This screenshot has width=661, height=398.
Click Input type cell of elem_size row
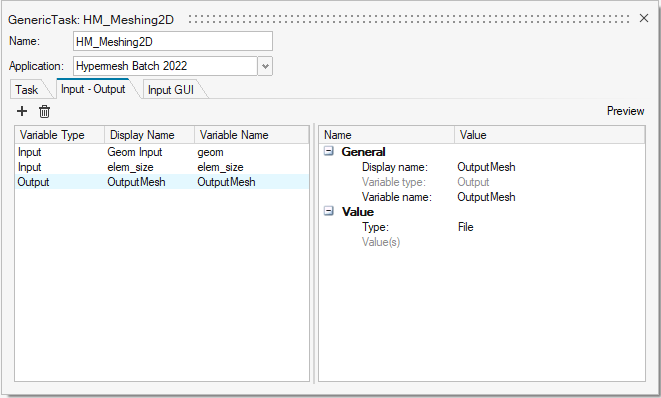pyautogui.click(x=30, y=167)
